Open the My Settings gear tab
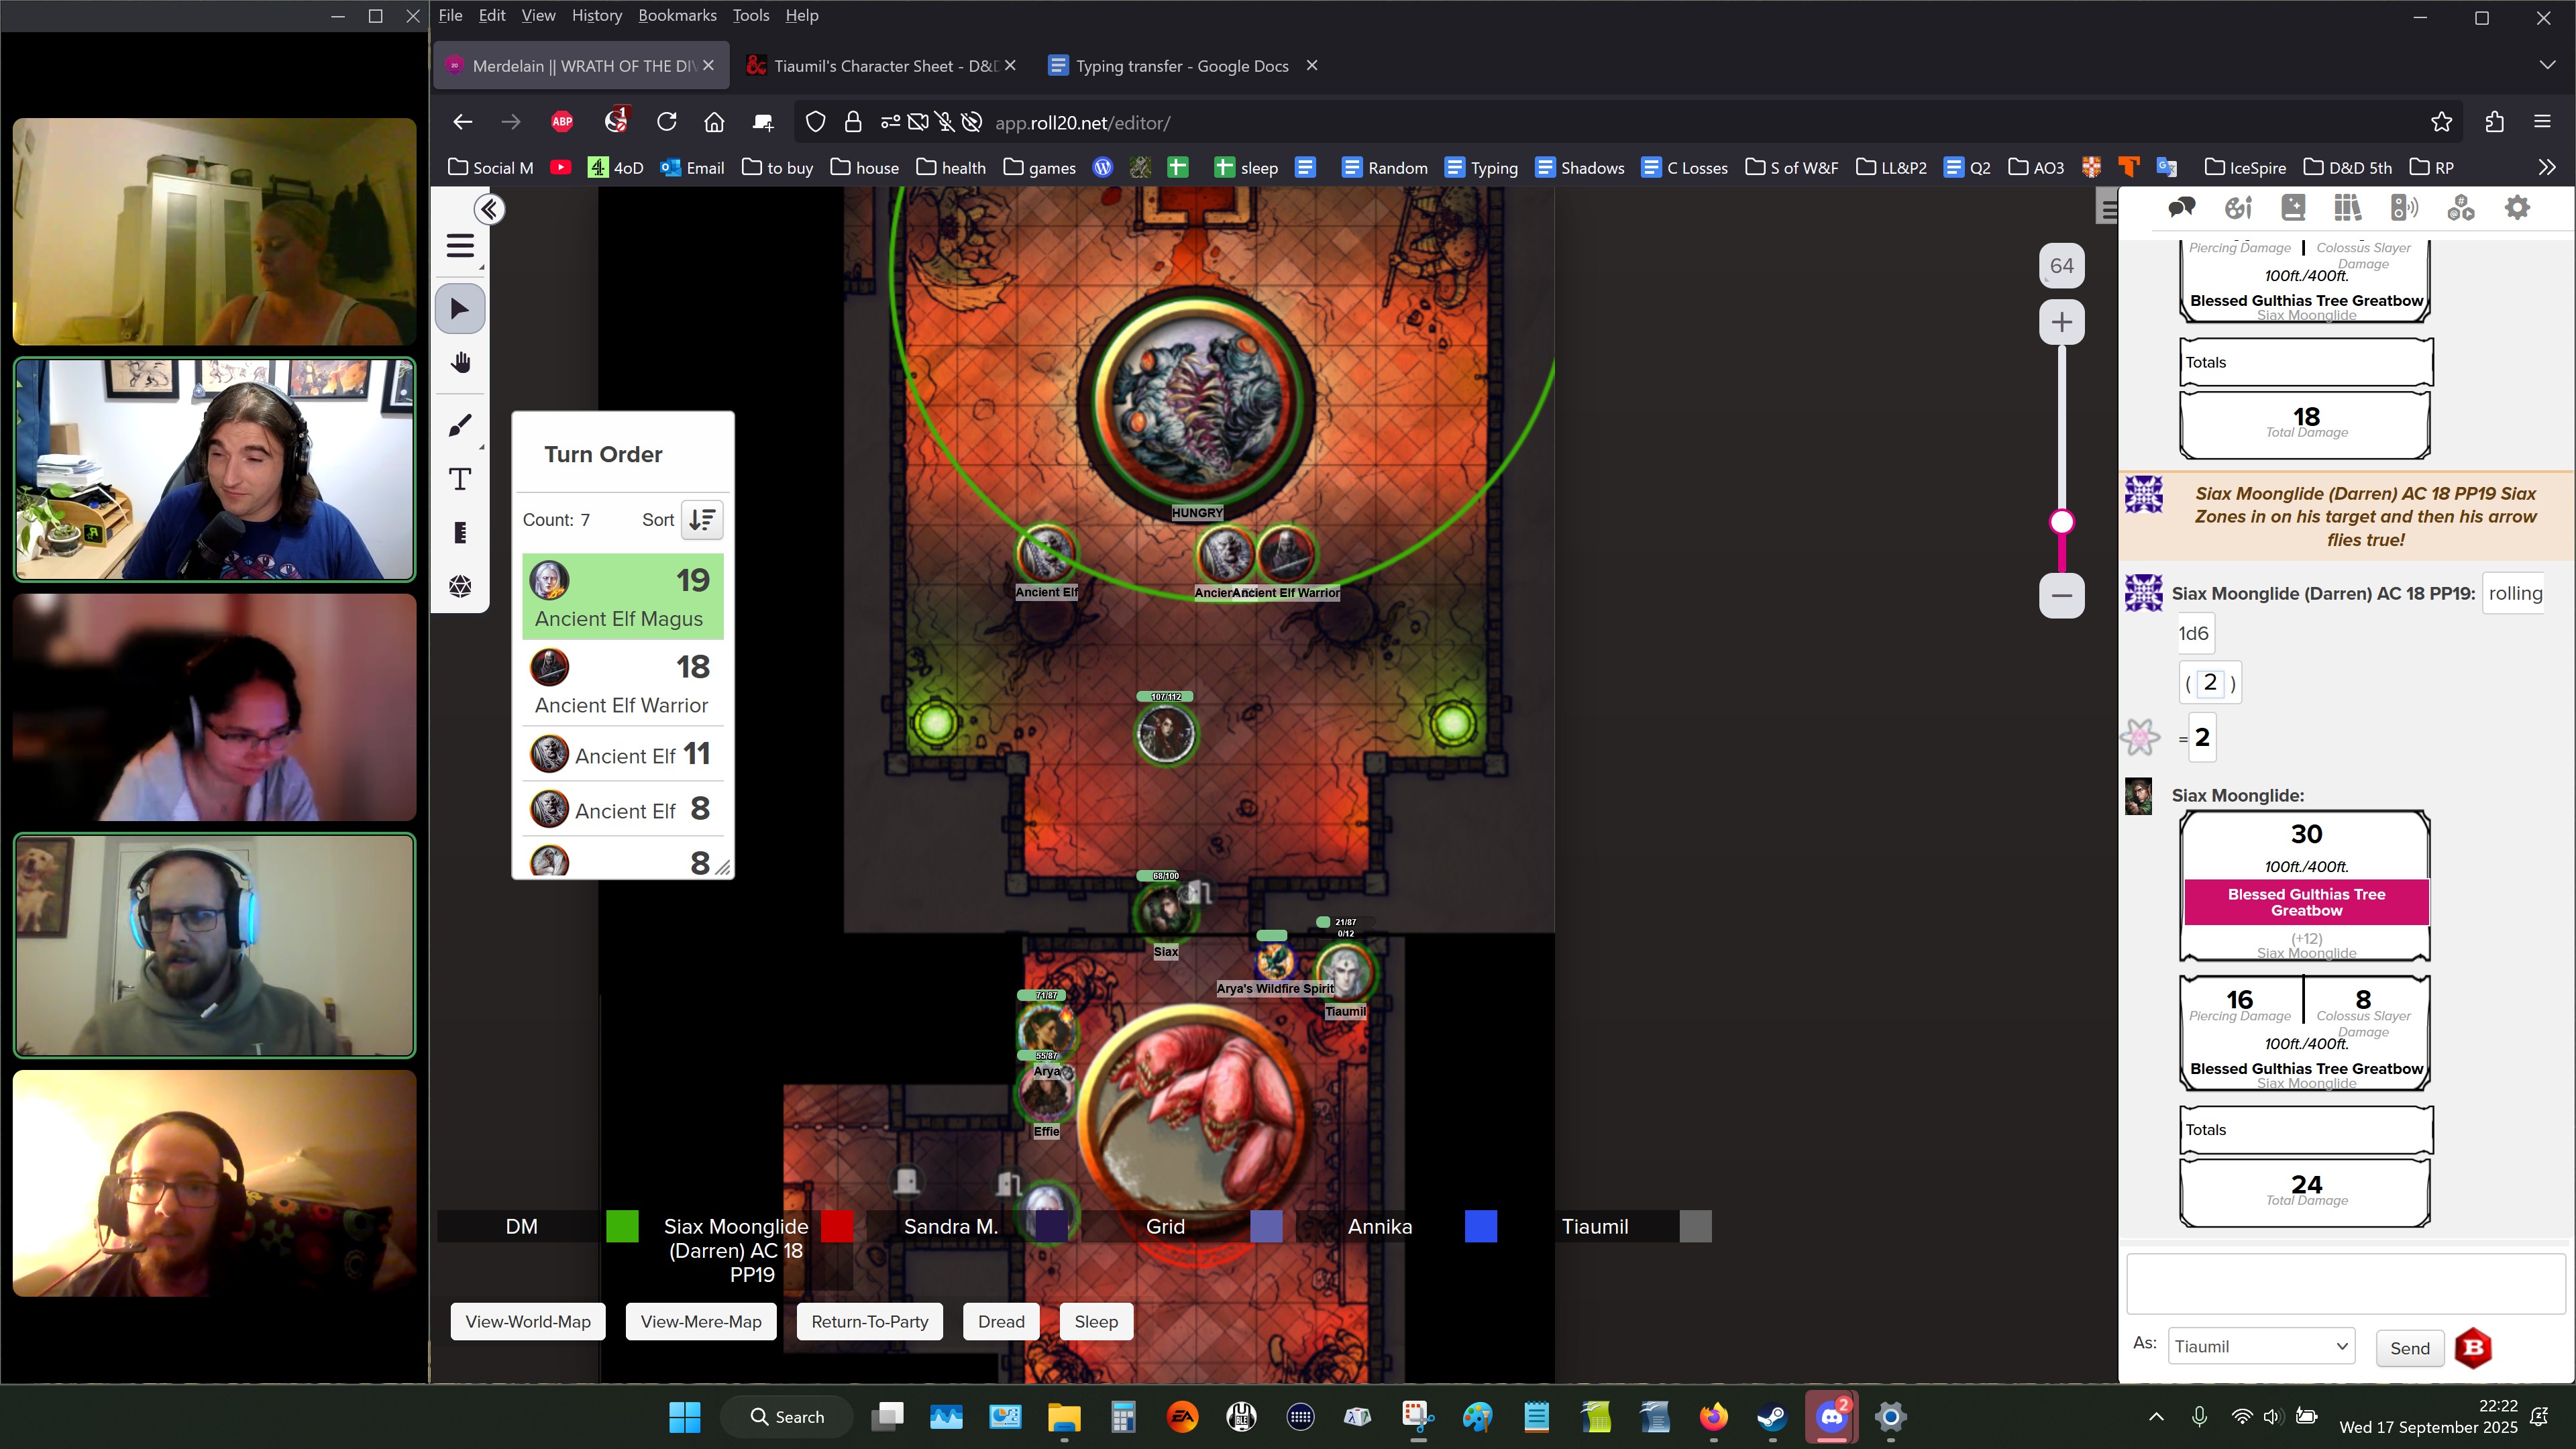Viewport: 2576px width, 1449px height. click(2516, 208)
